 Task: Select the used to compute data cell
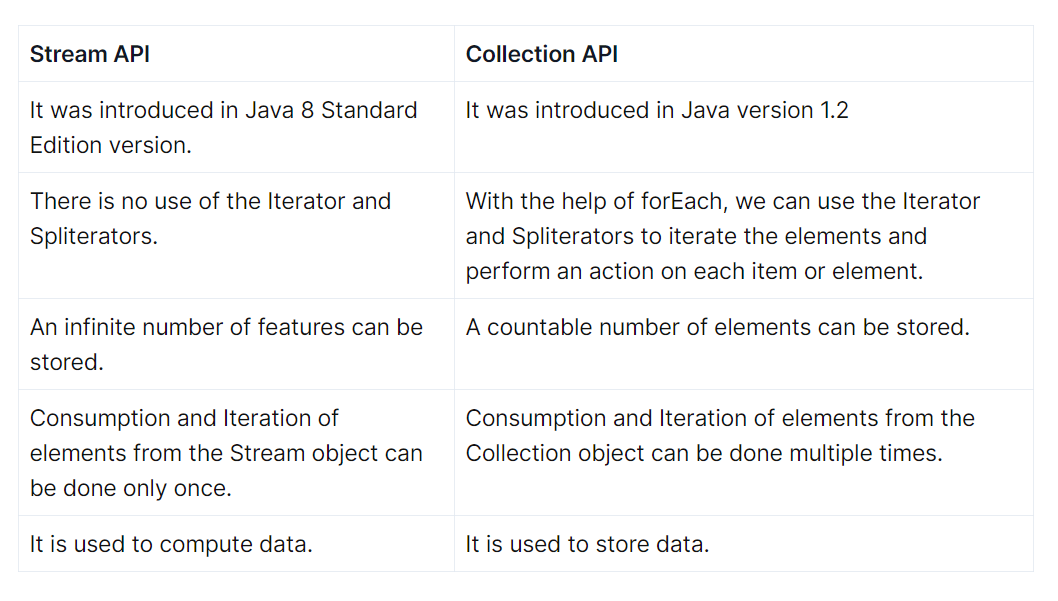click(236, 544)
